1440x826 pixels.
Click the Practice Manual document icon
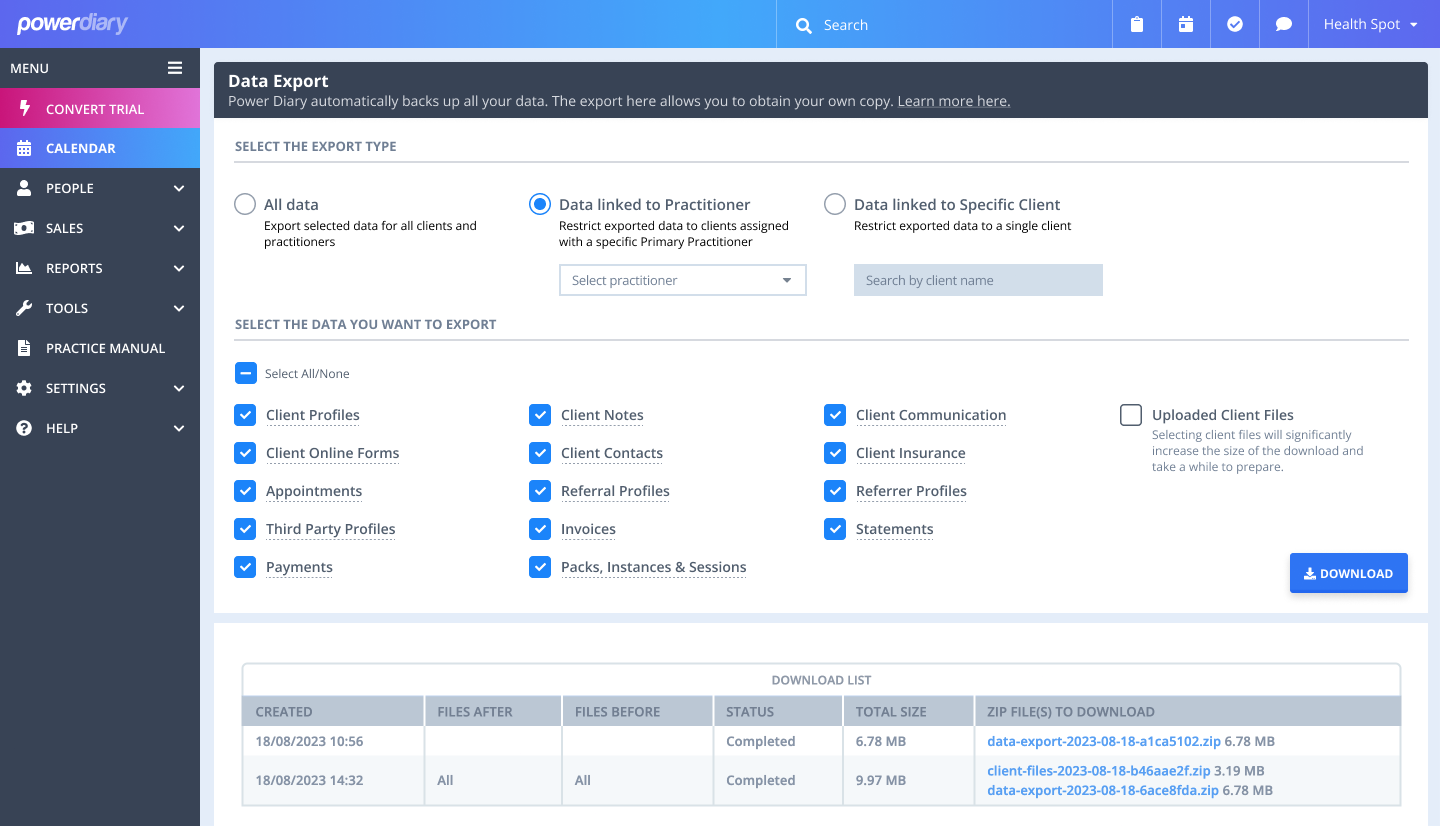24,348
